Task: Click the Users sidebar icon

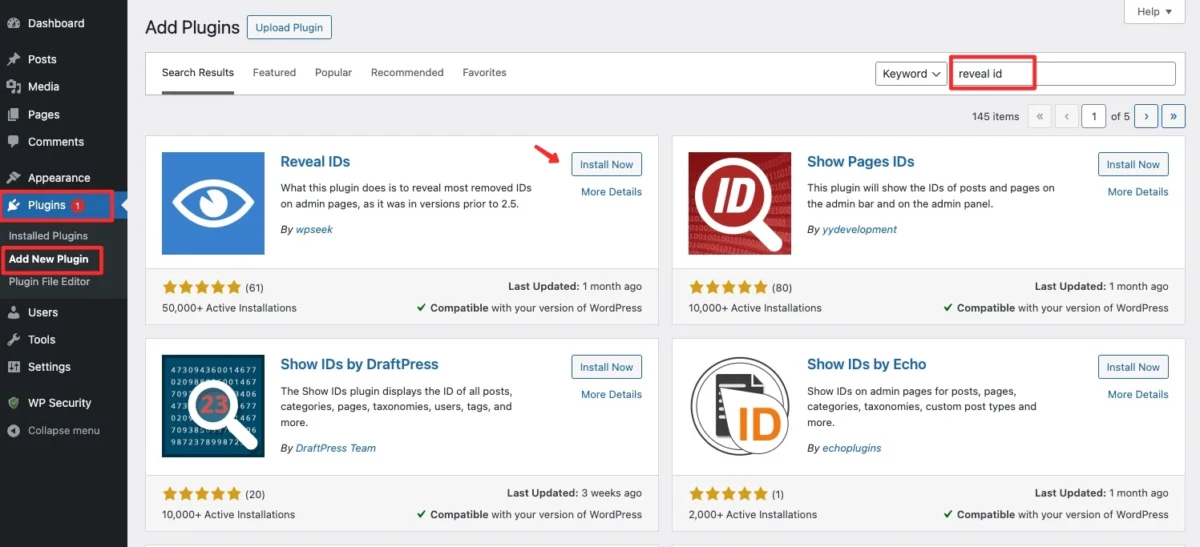Action: 13,312
